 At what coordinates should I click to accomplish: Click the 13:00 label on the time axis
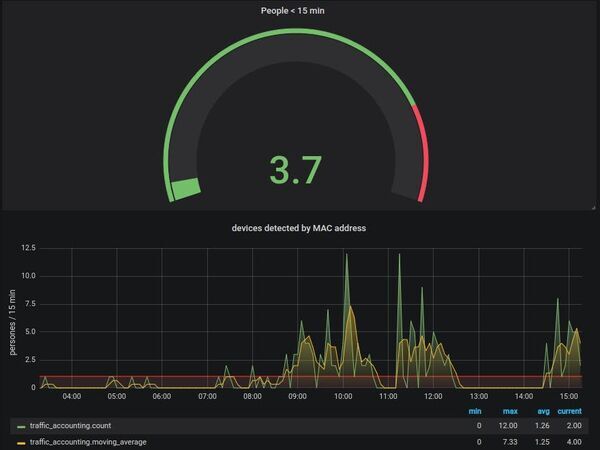point(478,397)
